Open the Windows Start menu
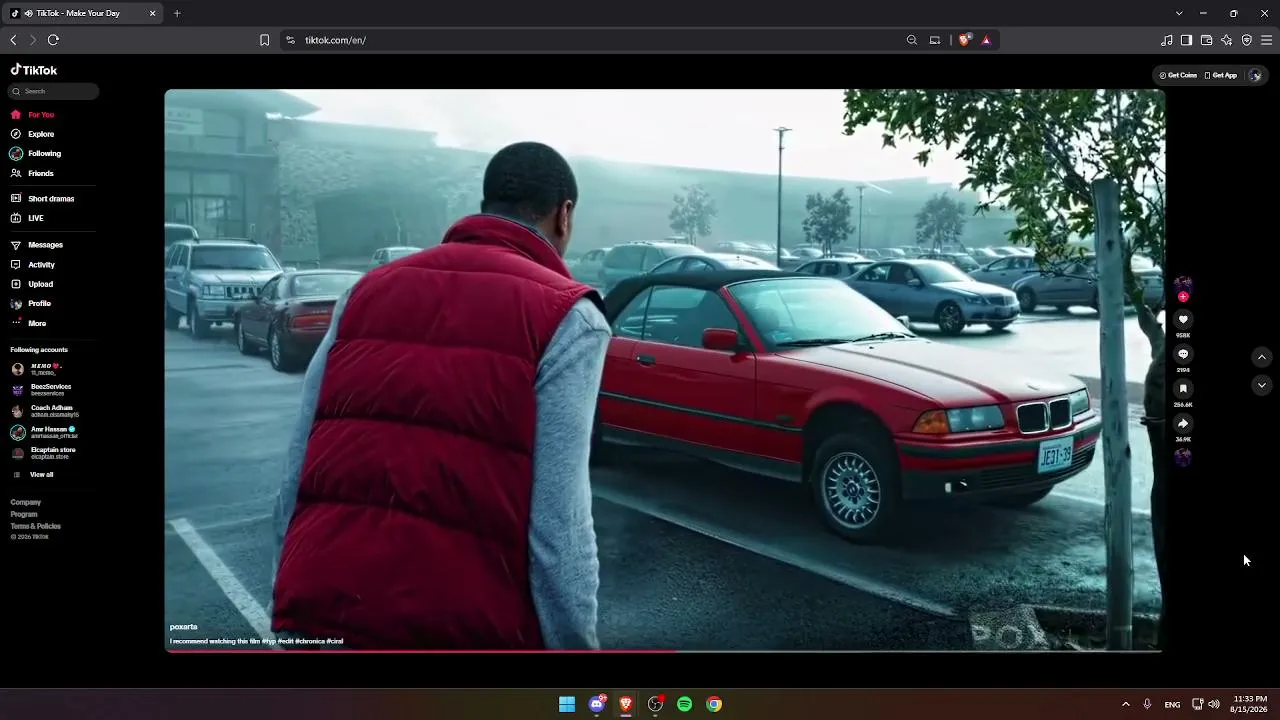Screen dimensions: 1280x720 (x=567, y=704)
